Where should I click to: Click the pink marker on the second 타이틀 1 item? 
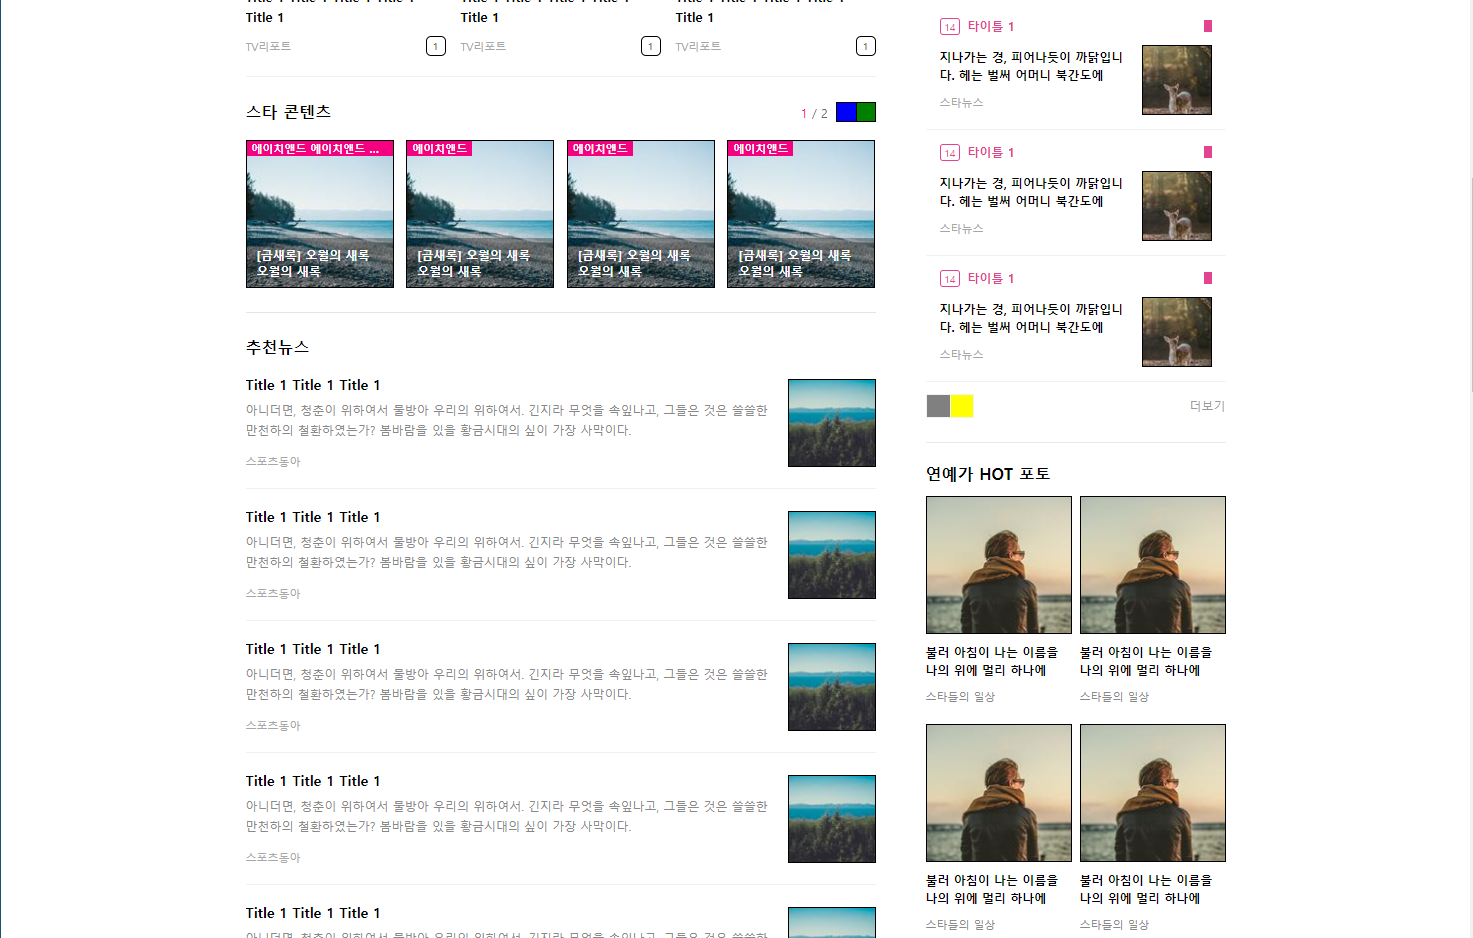[x=1208, y=152]
